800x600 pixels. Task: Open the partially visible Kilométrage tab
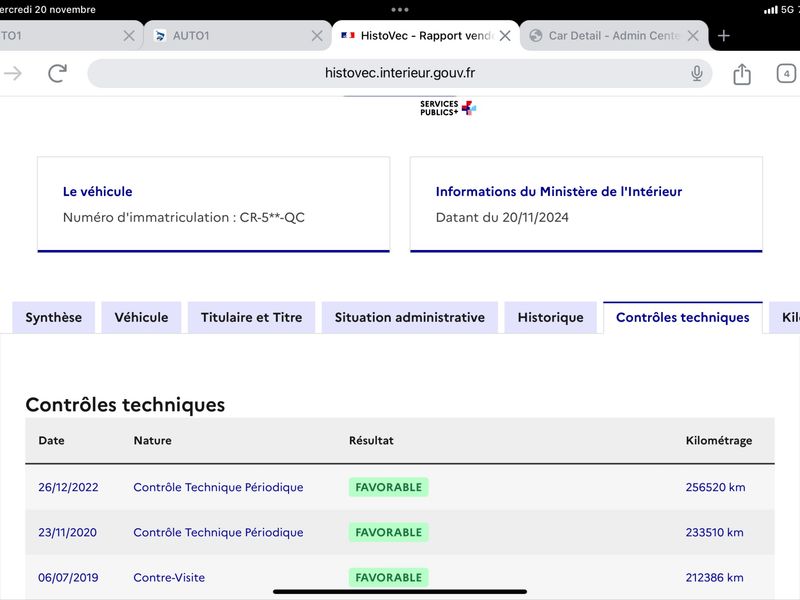[x=787, y=317]
